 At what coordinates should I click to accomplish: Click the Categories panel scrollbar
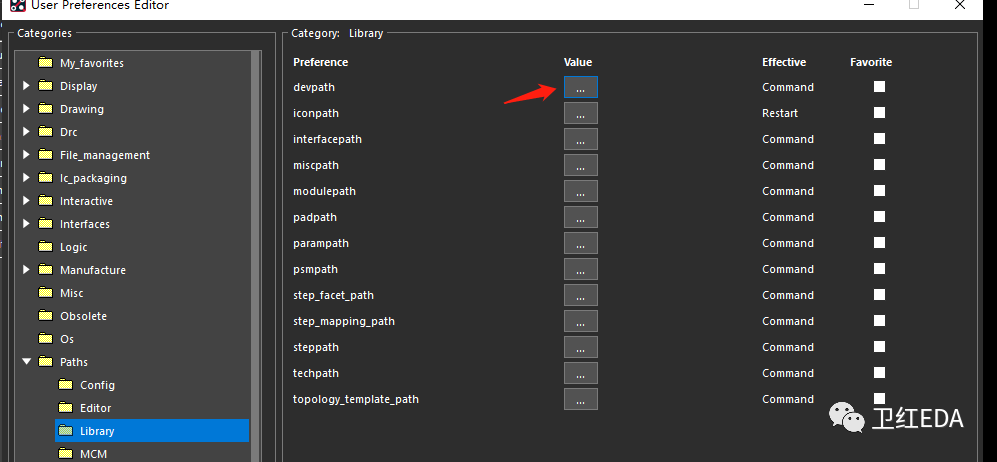257,250
